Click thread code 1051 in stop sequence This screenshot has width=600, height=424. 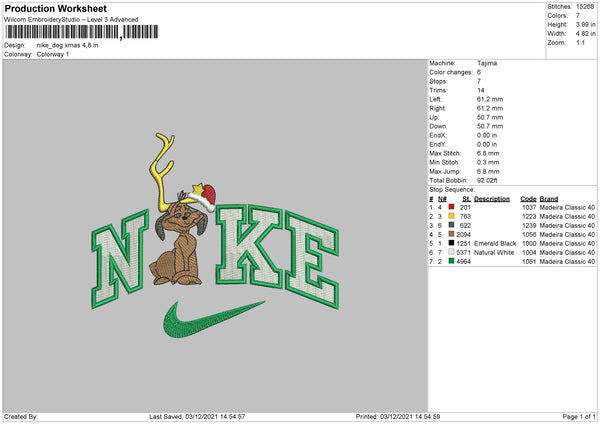click(x=529, y=261)
